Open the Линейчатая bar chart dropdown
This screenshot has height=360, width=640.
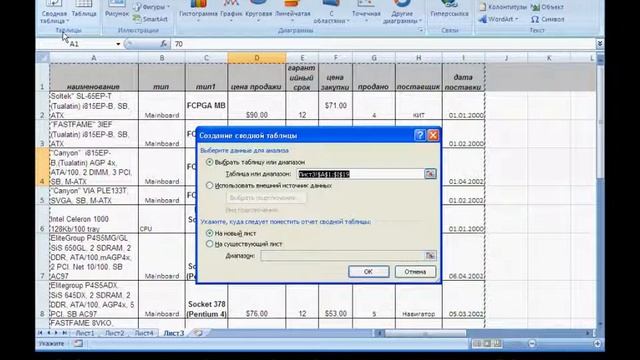(293, 11)
